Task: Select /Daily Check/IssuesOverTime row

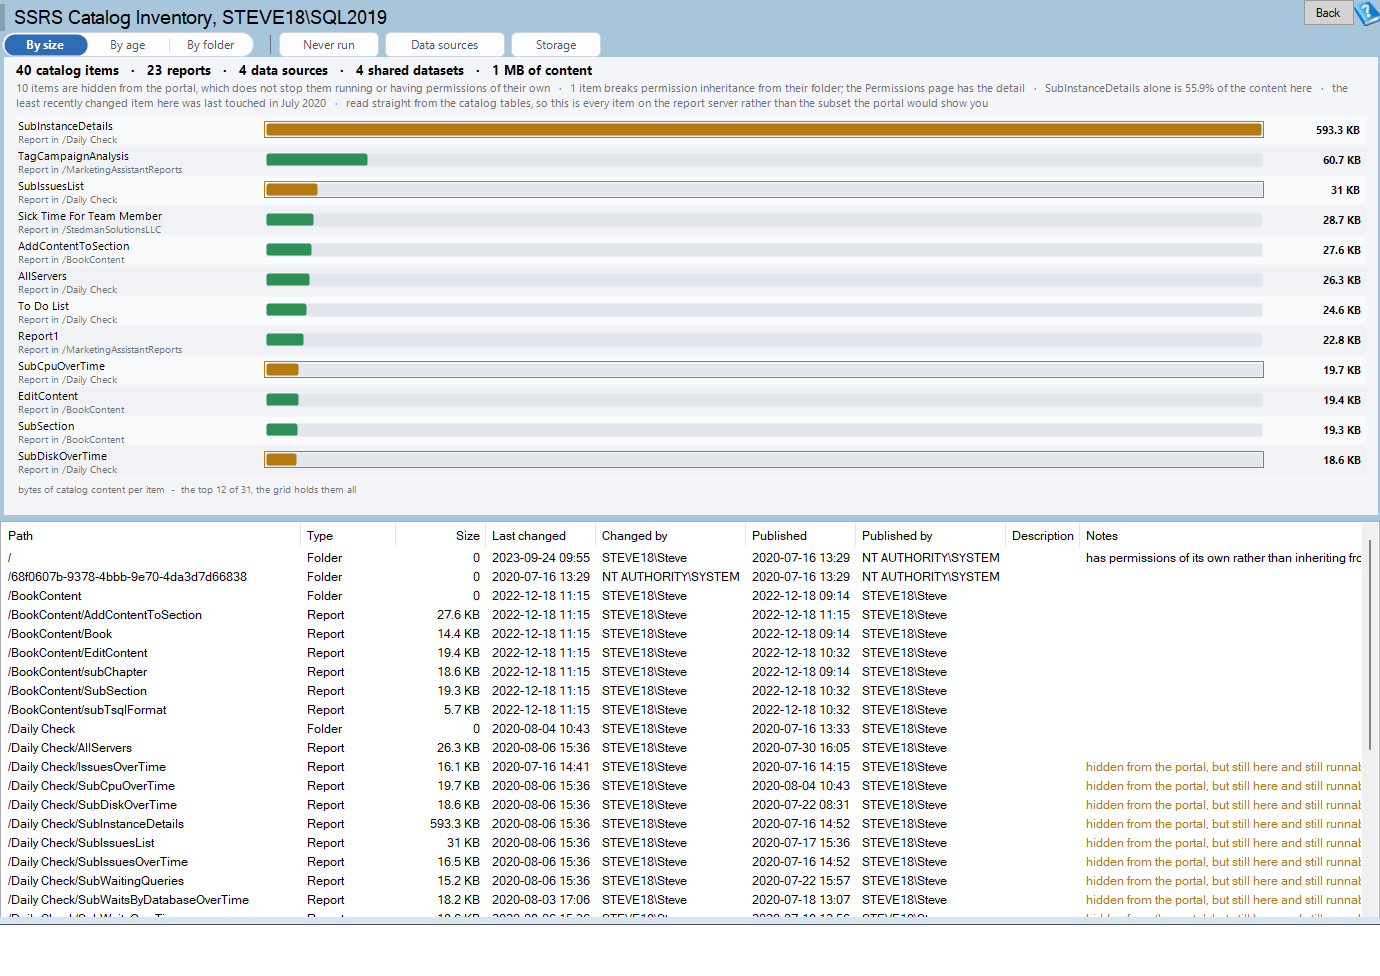Action: click(x=683, y=767)
